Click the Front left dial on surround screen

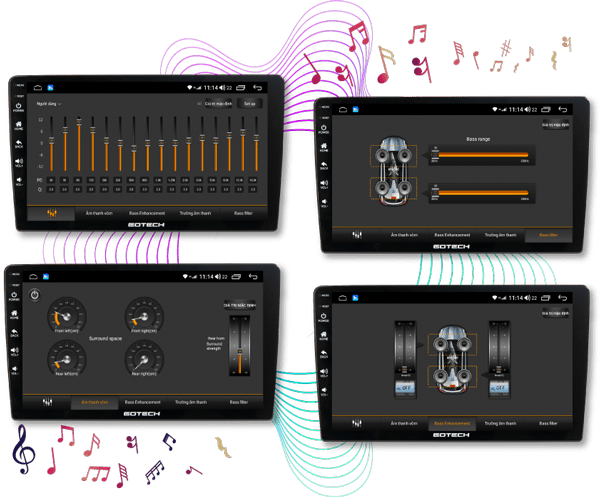pyautogui.click(x=66, y=317)
